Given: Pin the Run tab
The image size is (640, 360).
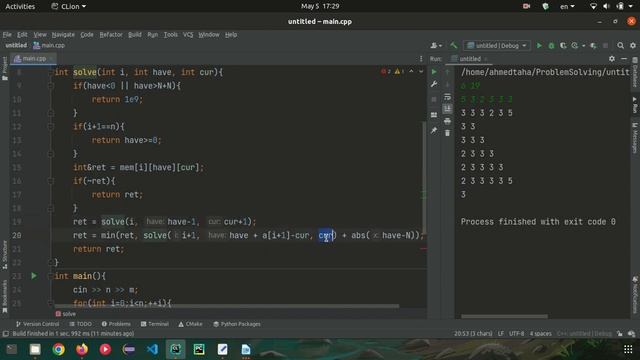Looking at the screenshot, I should point(434,130).
